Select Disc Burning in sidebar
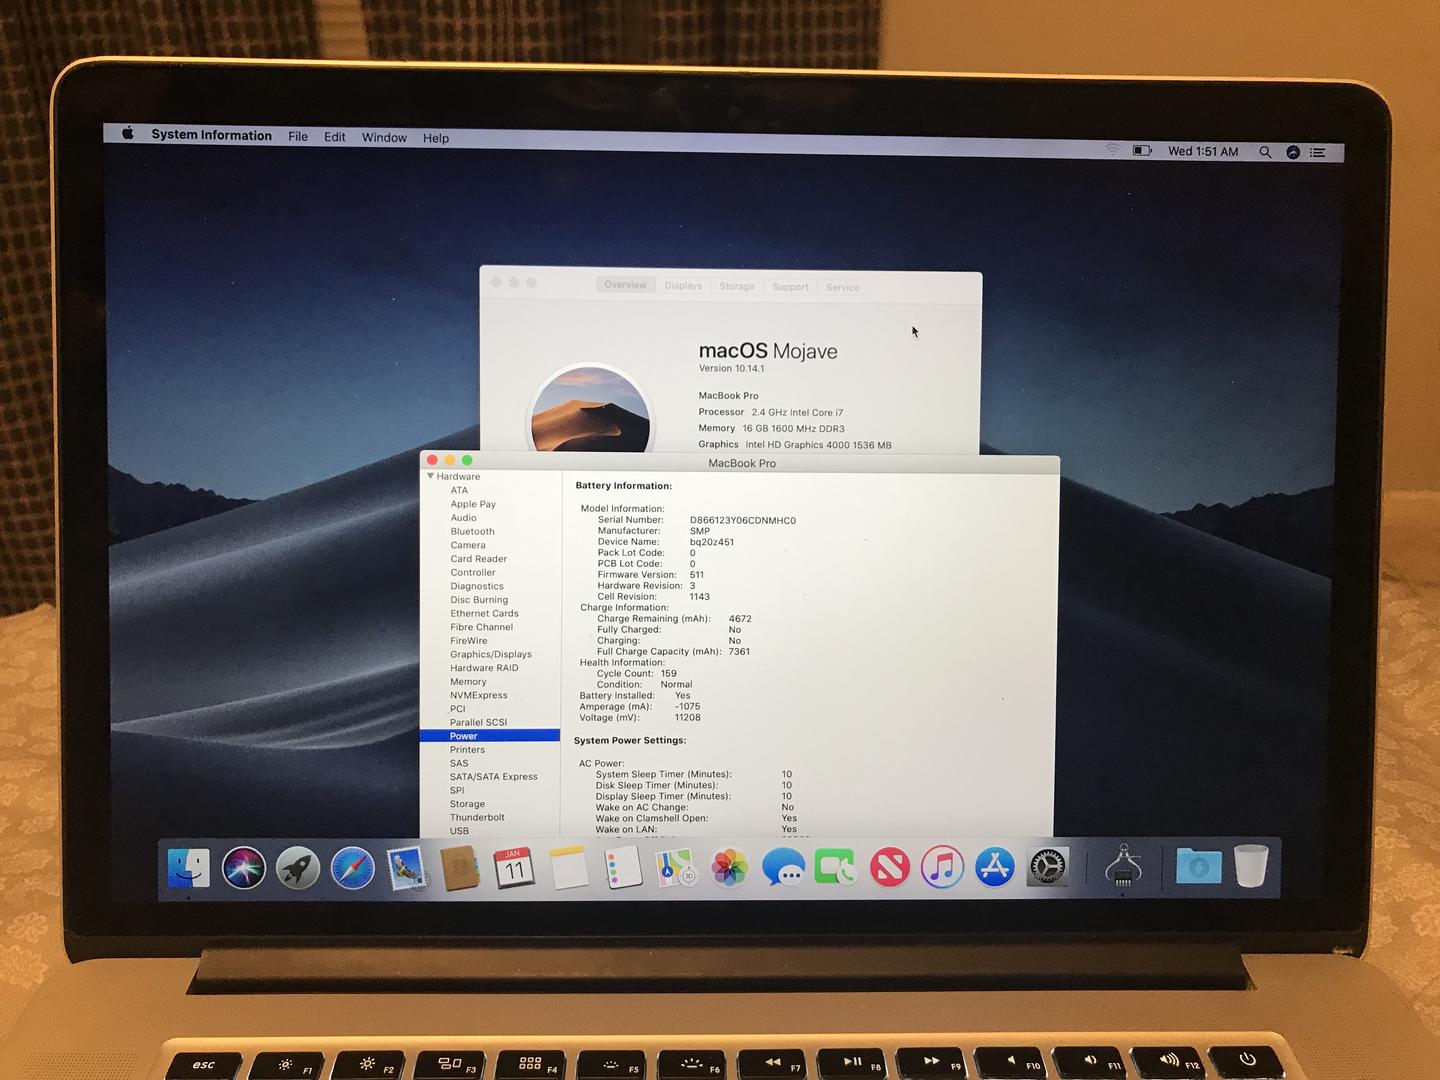This screenshot has width=1440, height=1080. [479, 600]
